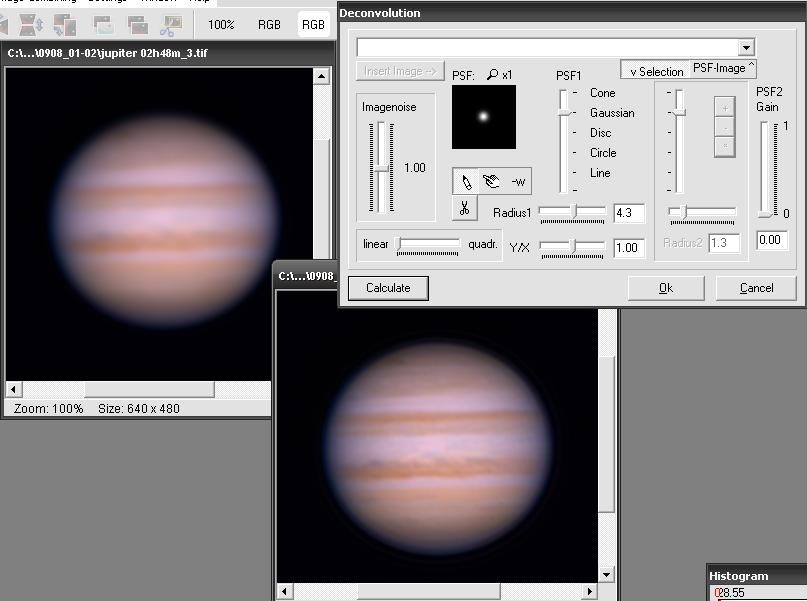The height and width of the screenshot is (601, 807).
Task: Select the hand drawing tool for PSF
Action: point(492,182)
